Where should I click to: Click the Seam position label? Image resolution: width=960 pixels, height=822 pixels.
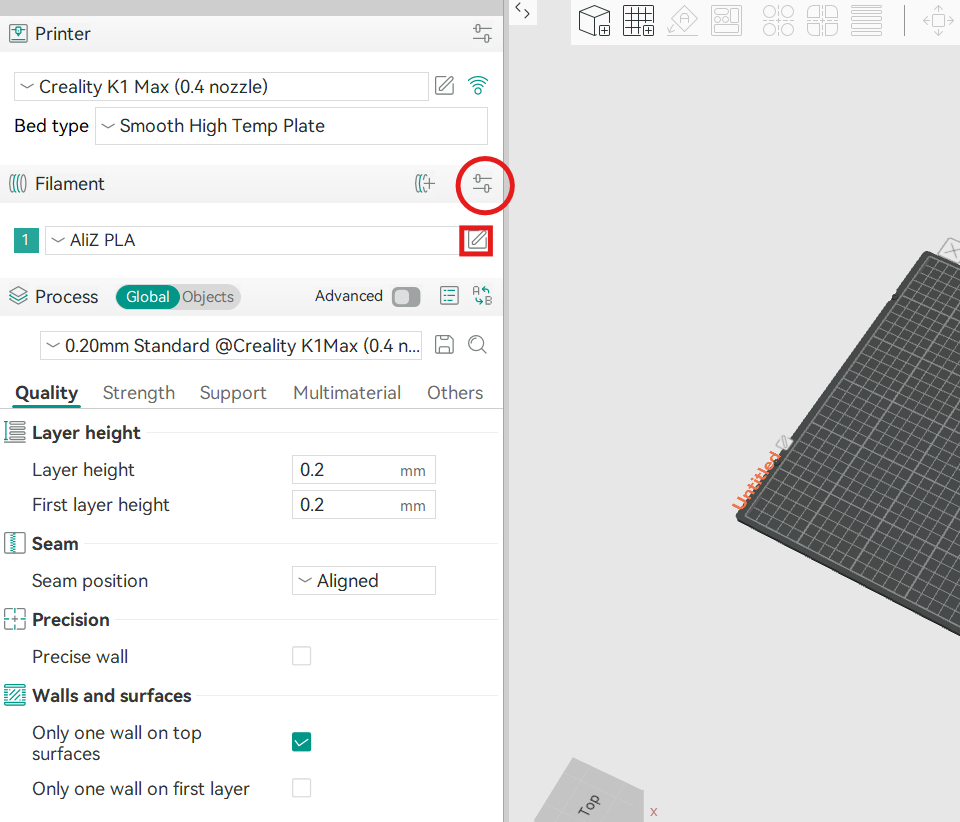(x=90, y=580)
